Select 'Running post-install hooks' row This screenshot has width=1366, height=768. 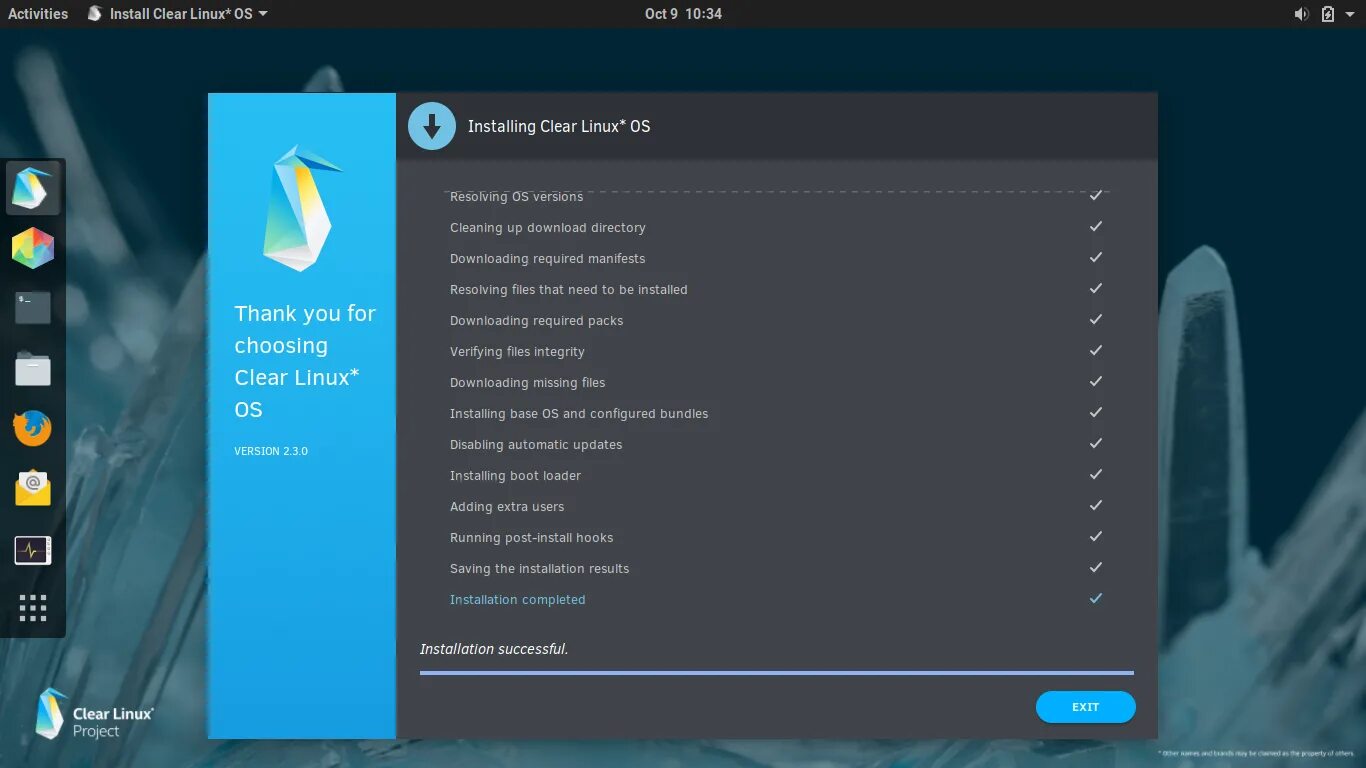[x=777, y=538]
